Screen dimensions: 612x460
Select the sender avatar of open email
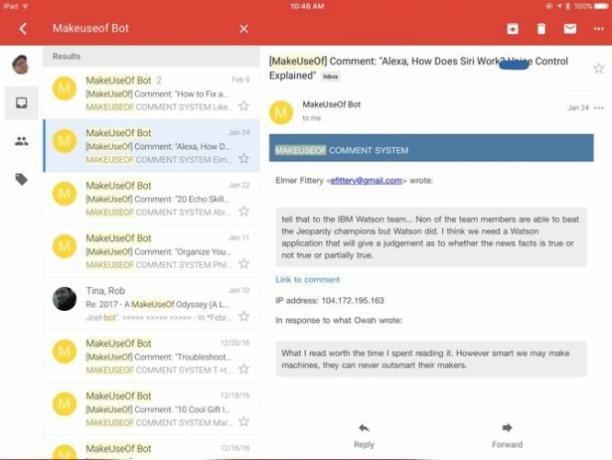(x=281, y=112)
